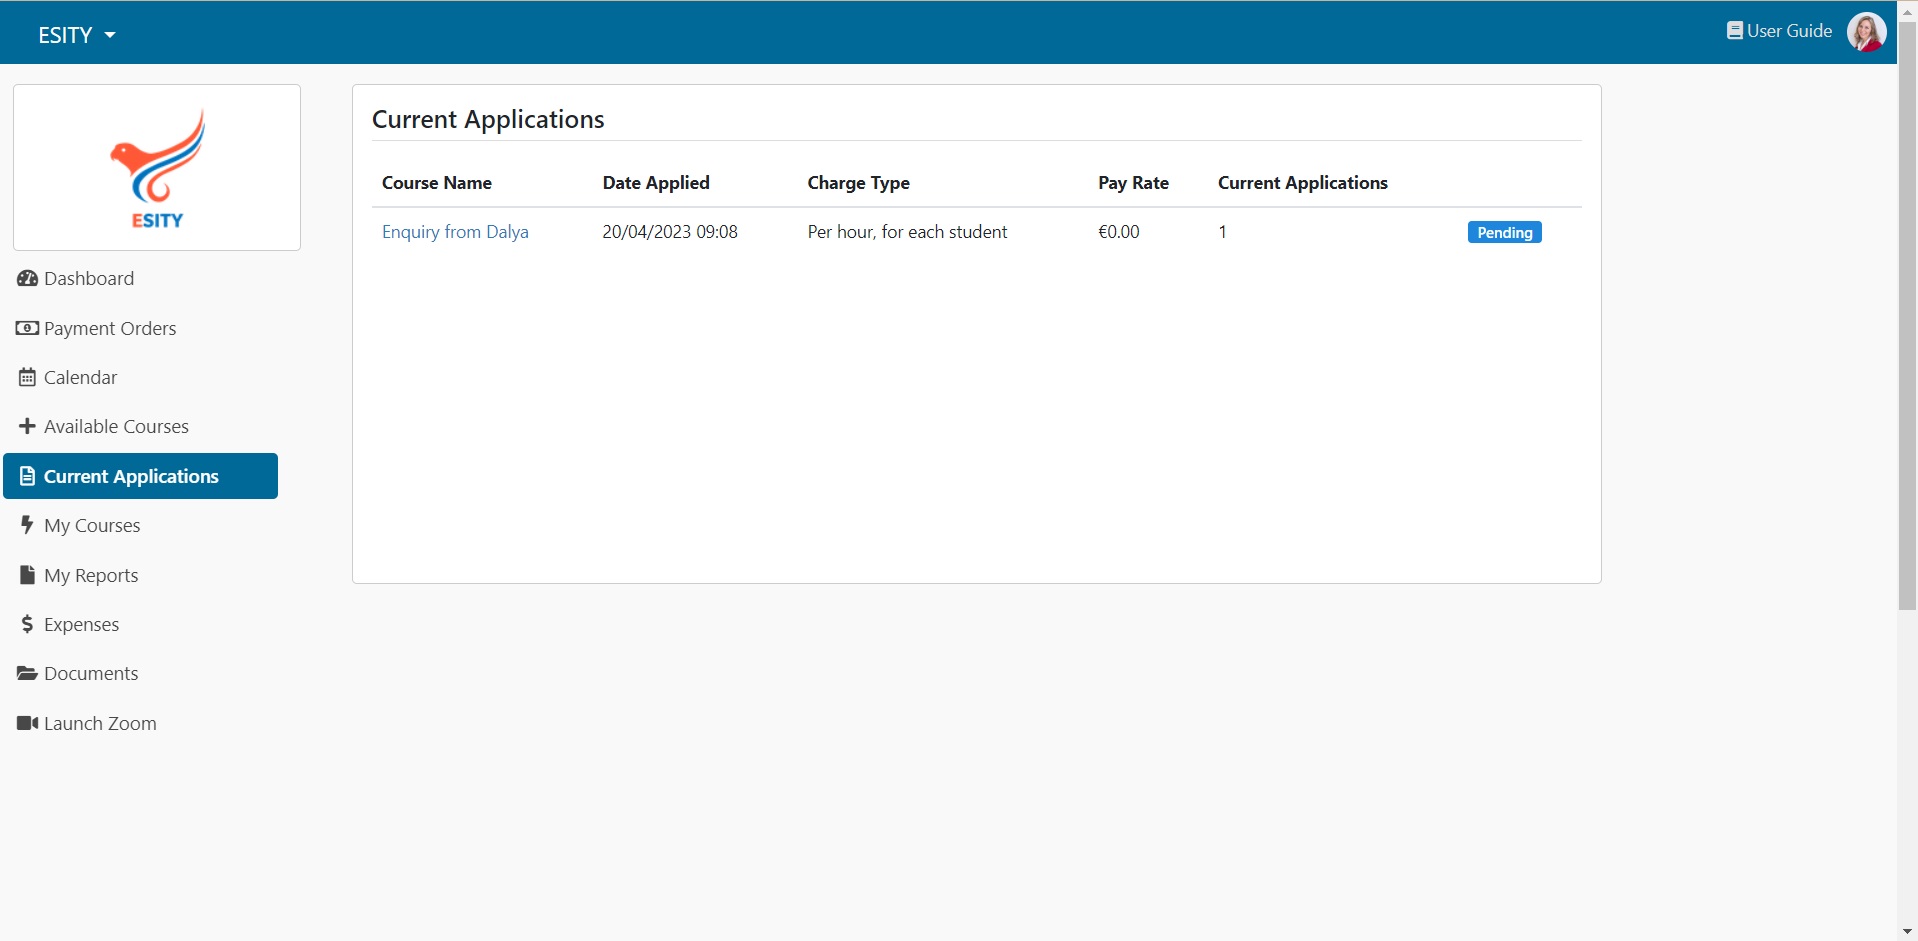
Task: Click the applications count '1' cell
Action: (1222, 232)
